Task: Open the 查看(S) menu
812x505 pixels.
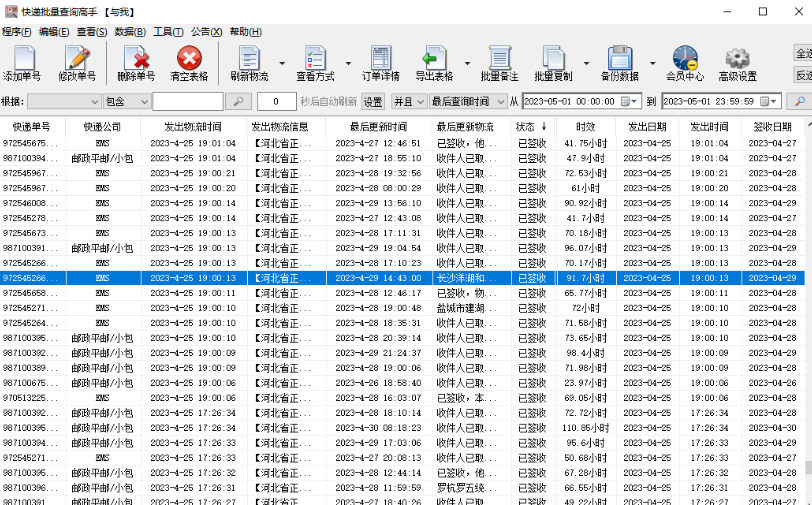Action: click(92, 32)
